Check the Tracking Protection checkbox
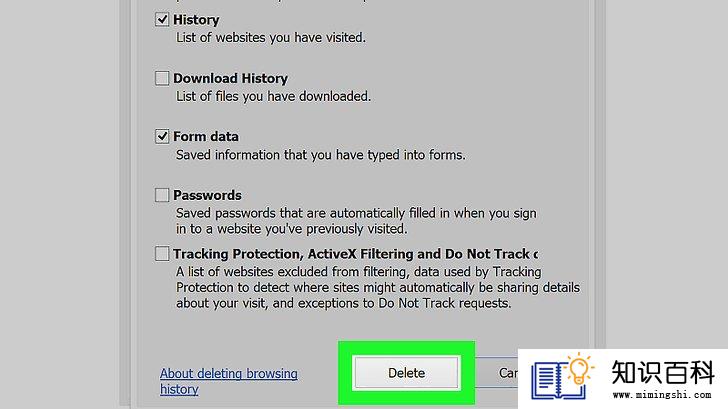This screenshot has height=409, width=728. [162, 253]
